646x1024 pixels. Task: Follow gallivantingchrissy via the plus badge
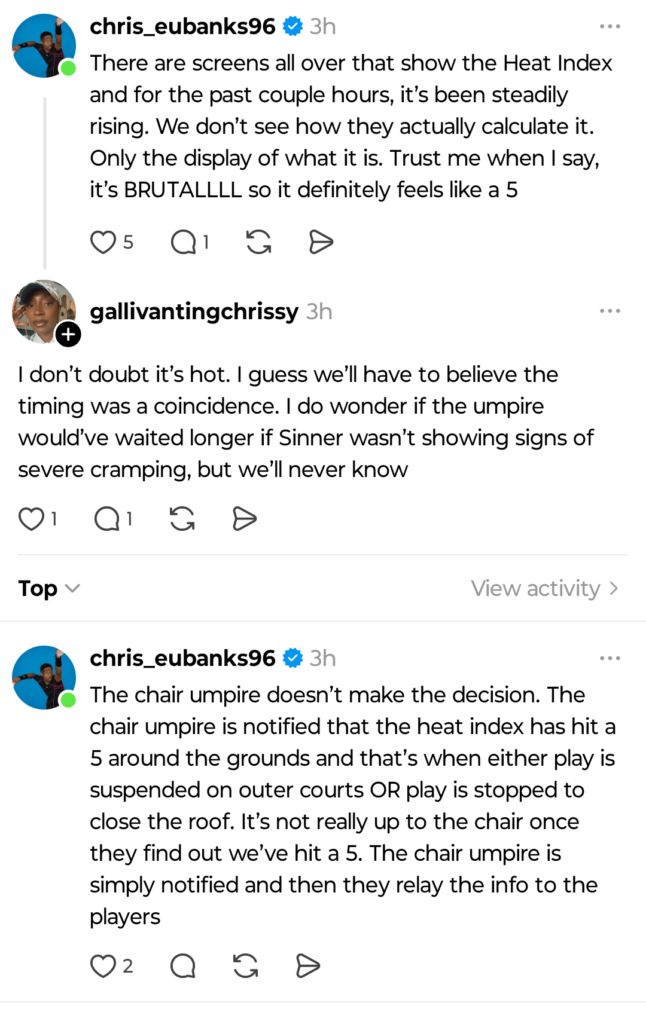pos(69,336)
